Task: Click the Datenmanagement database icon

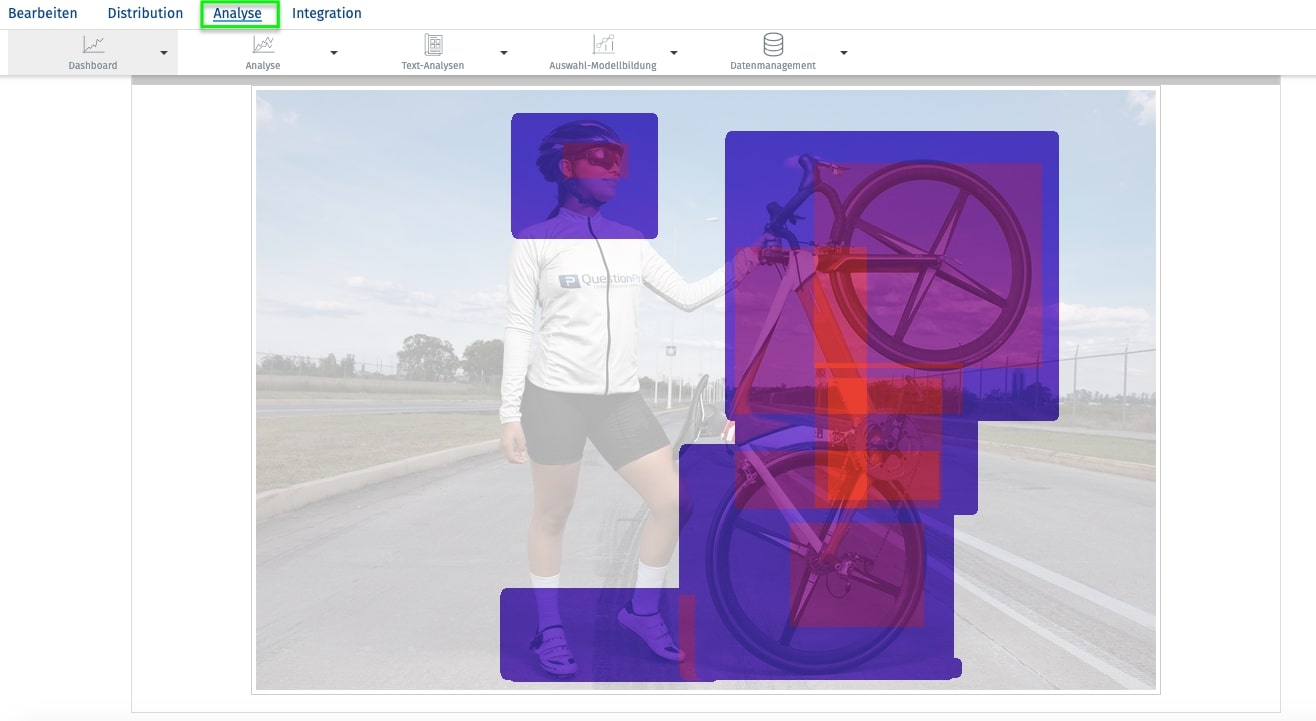Action: [773, 45]
